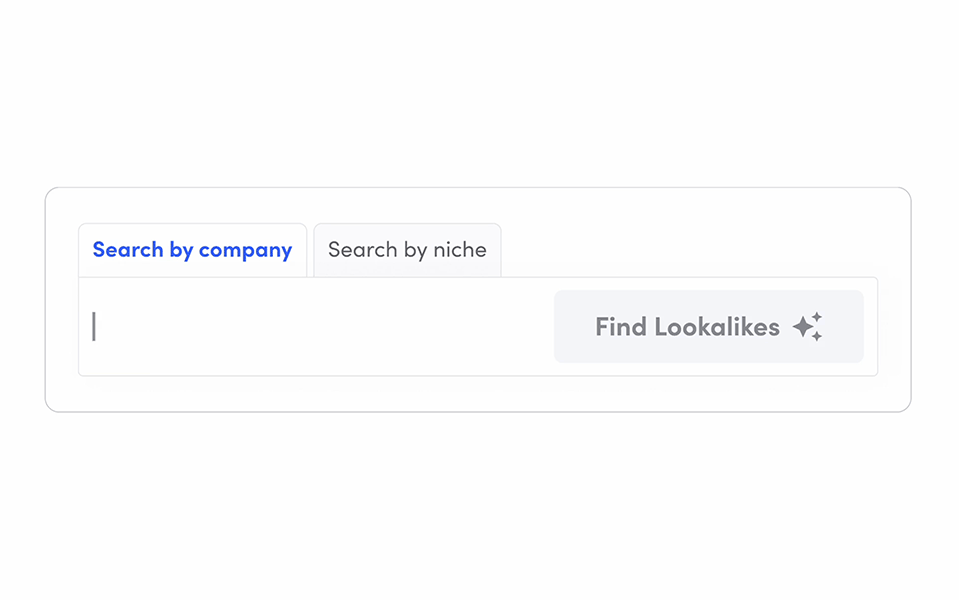Click the word Find on the gray button
The image size is (959, 600).
click(x=621, y=327)
